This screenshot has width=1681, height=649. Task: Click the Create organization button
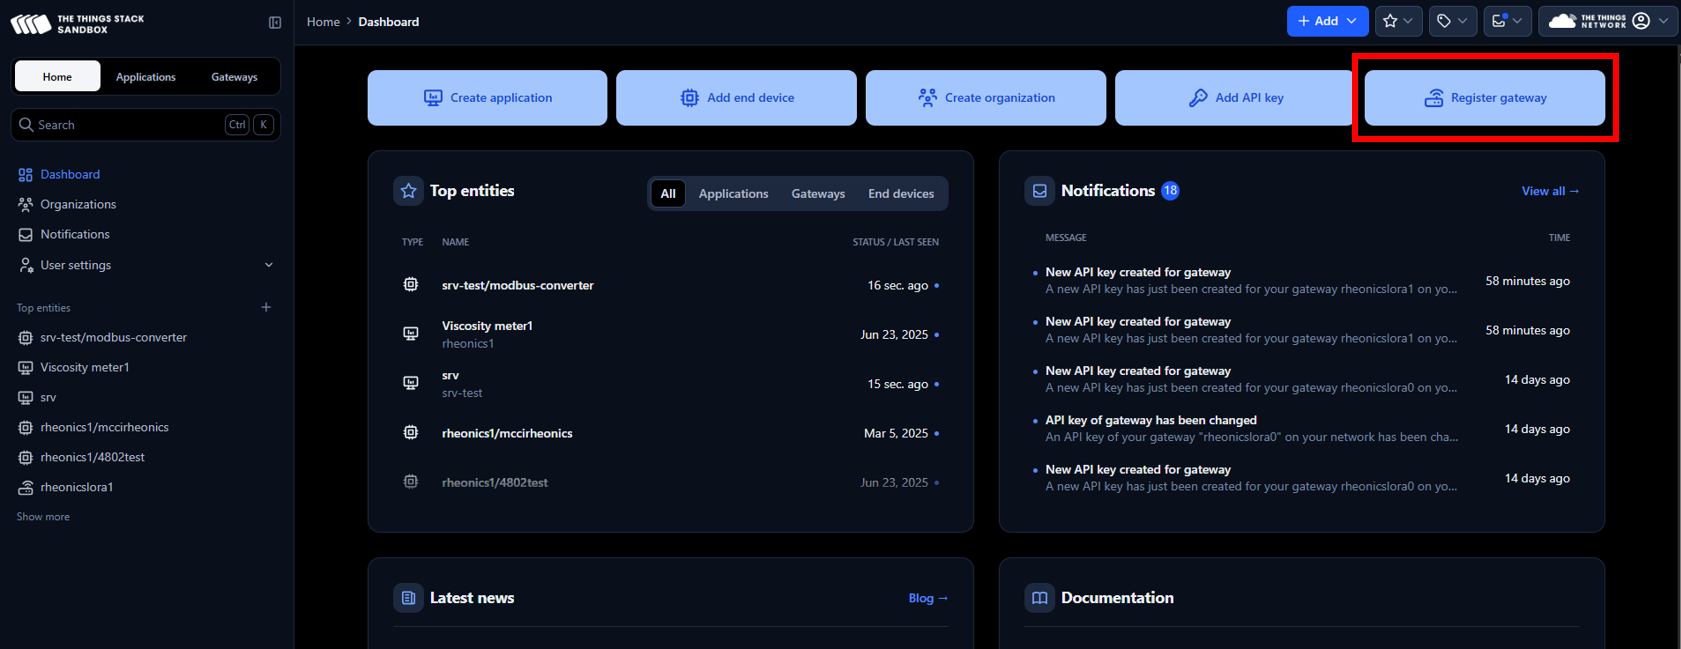click(x=986, y=98)
